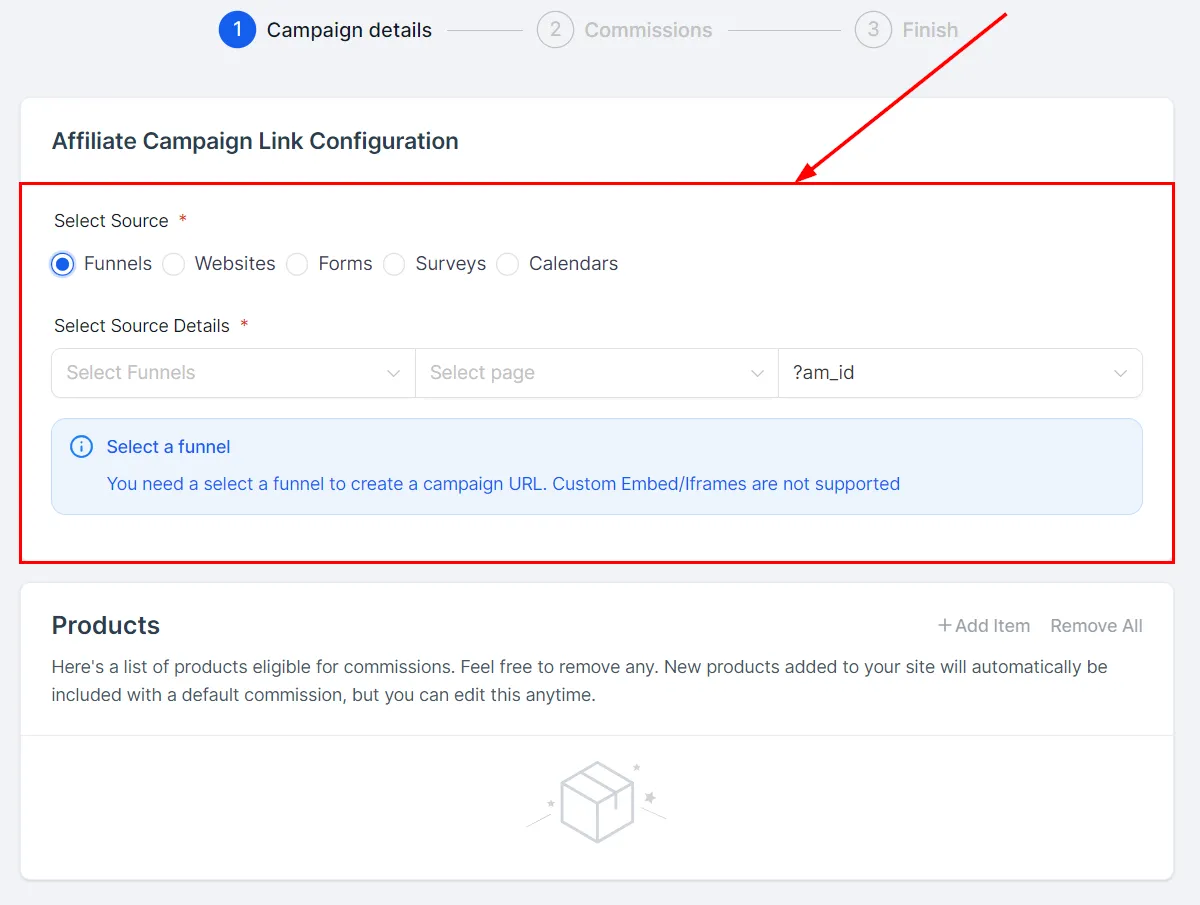
Task: Click the Select a funnel notice title
Action: (169, 447)
